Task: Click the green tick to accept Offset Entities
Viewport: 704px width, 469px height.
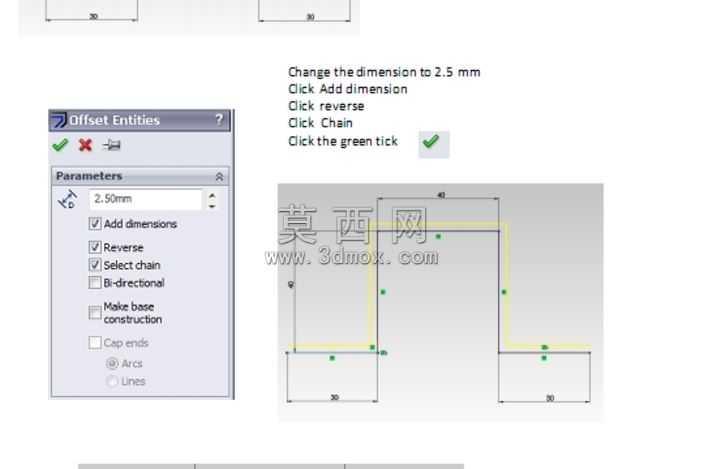Action: [x=60, y=145]
